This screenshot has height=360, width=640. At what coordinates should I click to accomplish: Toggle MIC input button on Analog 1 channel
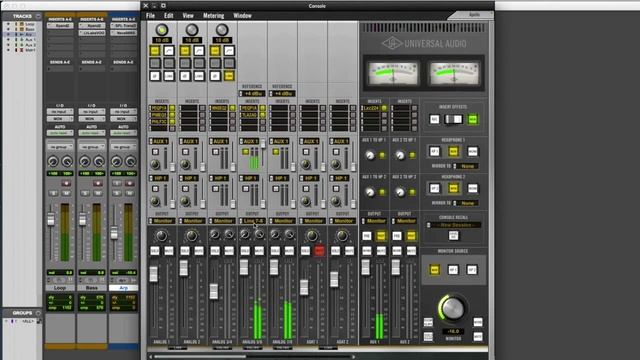[155, 51]
